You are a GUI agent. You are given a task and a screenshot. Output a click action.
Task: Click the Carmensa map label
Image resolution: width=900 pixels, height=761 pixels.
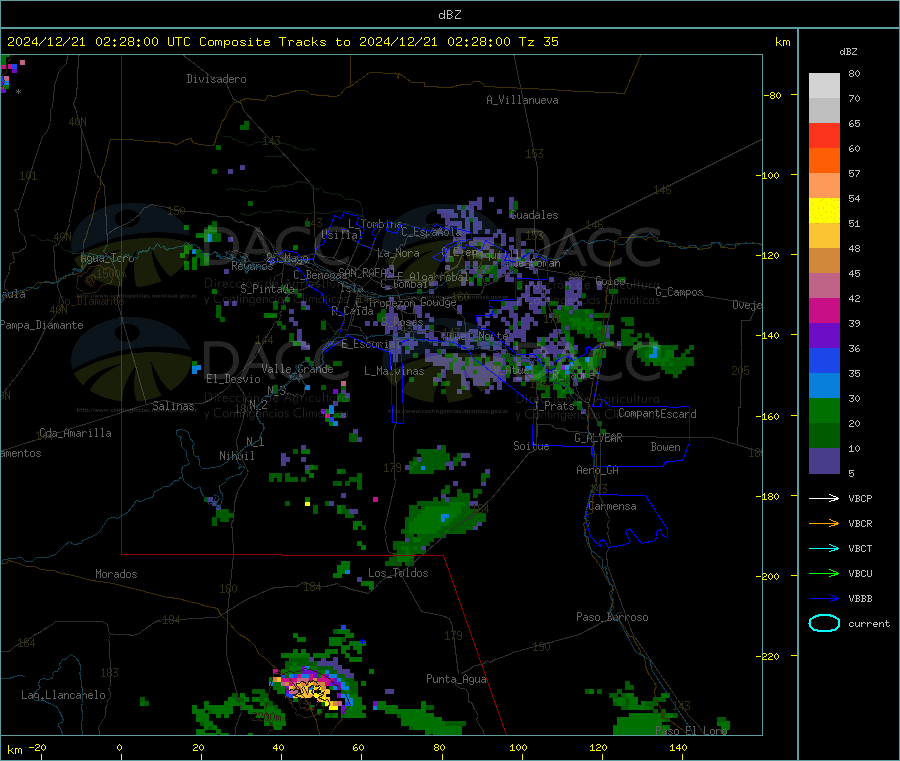[612, 506]
